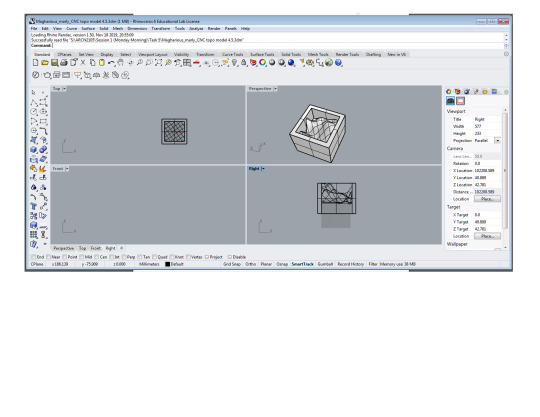The height and width of the screenshot is (417, 540).
Task: Click the Zoom Extents icon
Action: click(158, 63)
